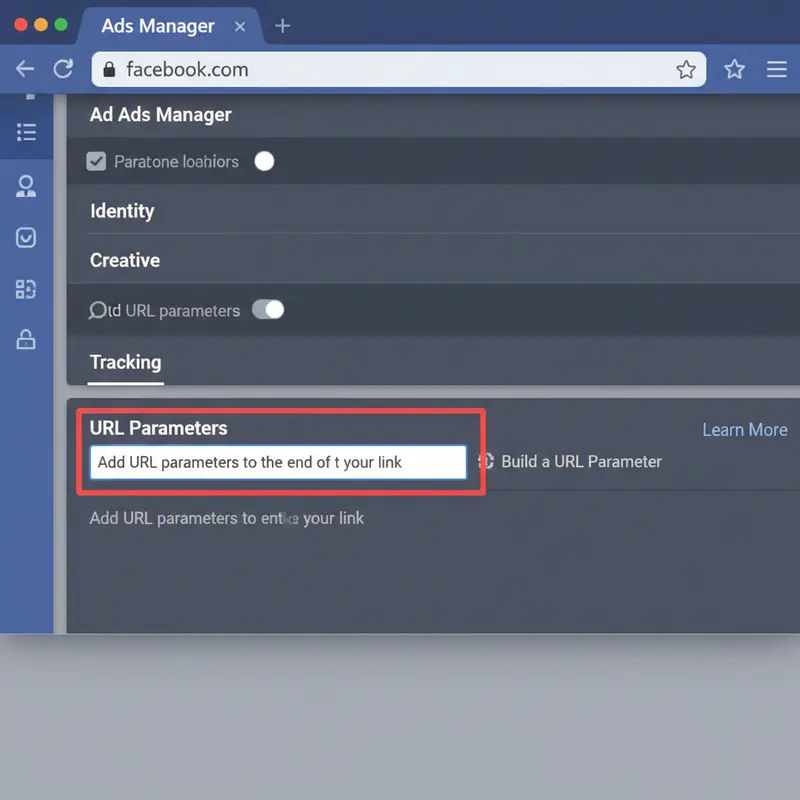Select the Ads Manager browser tab
This screenshot has height=800, width=800.
click(x=158, y=28)
